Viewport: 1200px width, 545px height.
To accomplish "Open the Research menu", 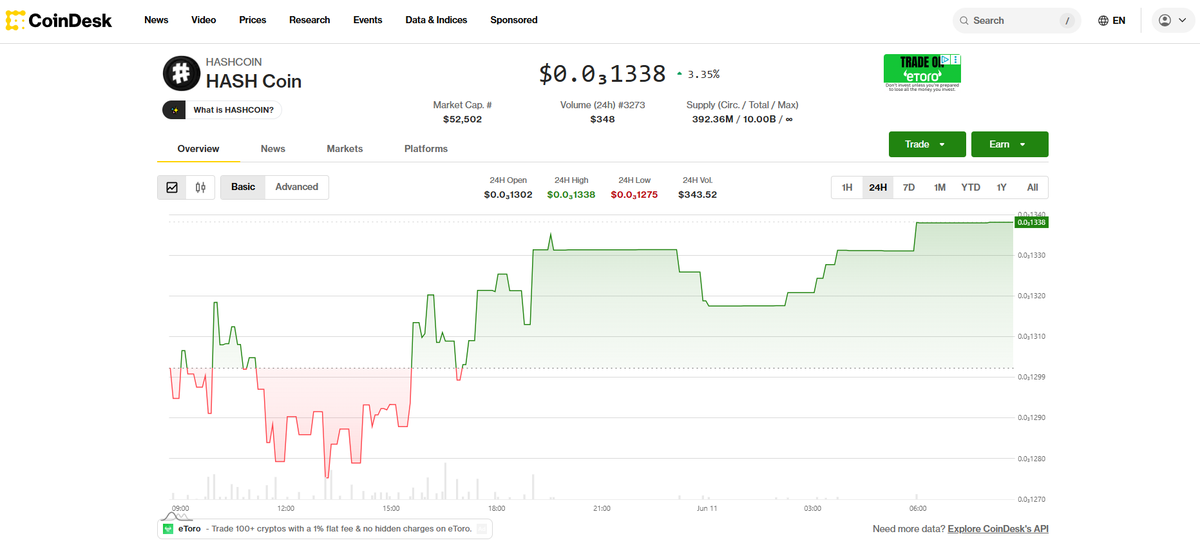I will pos(309,20).
